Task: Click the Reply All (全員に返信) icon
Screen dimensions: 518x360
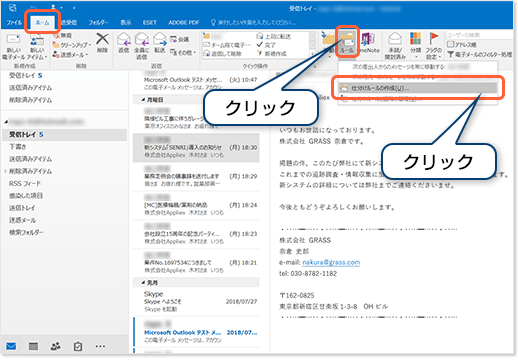Action: pos(142,39)
